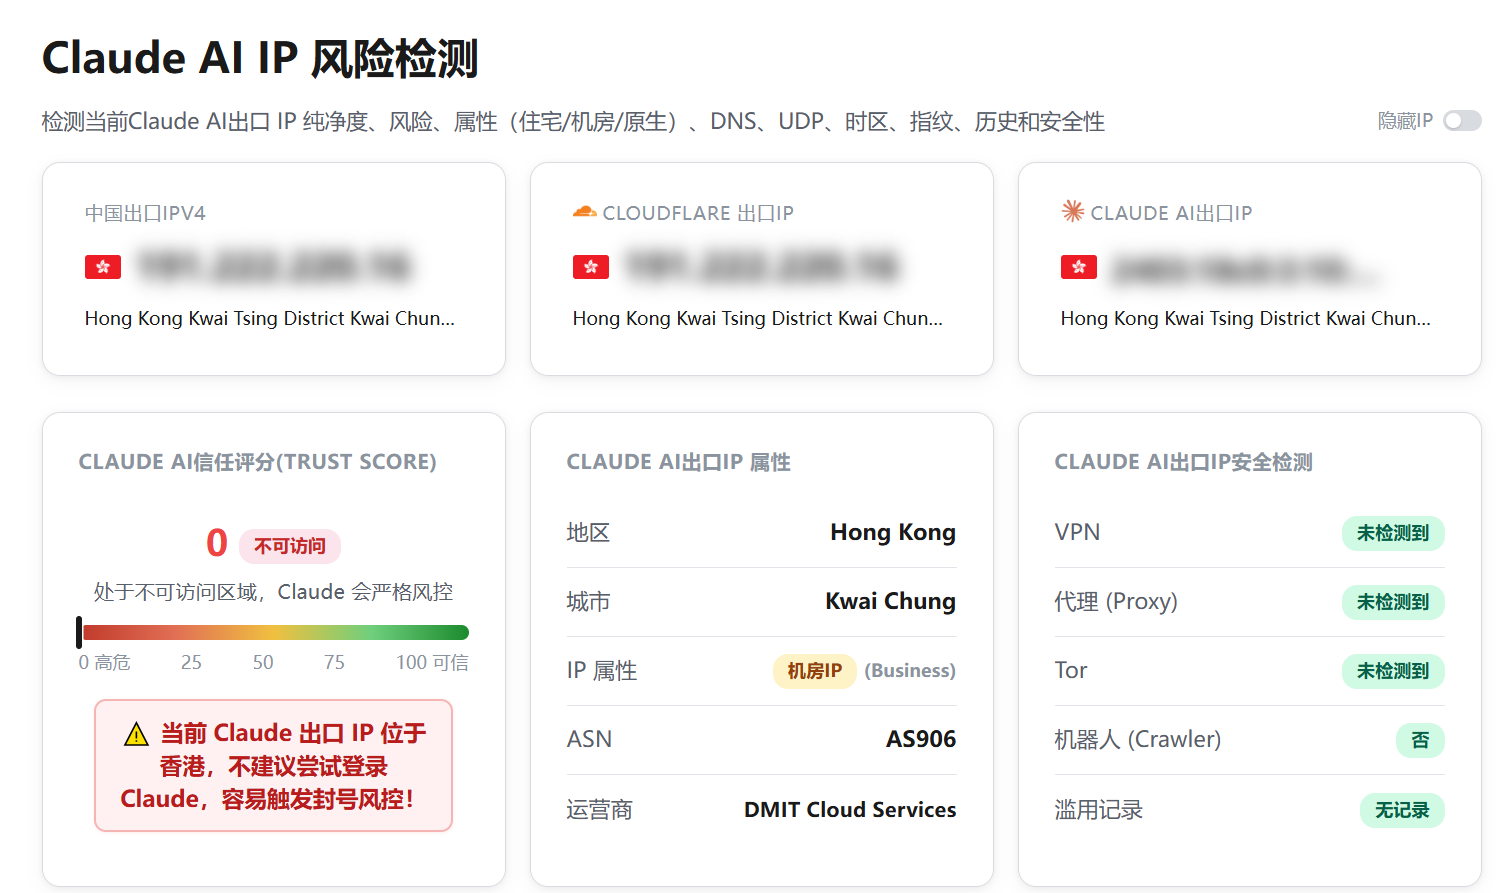Image resolution: width=1500 pixels, height=893 pixels.
Task: Click the Kwai Chung city value
Action: tap(890, 601)
